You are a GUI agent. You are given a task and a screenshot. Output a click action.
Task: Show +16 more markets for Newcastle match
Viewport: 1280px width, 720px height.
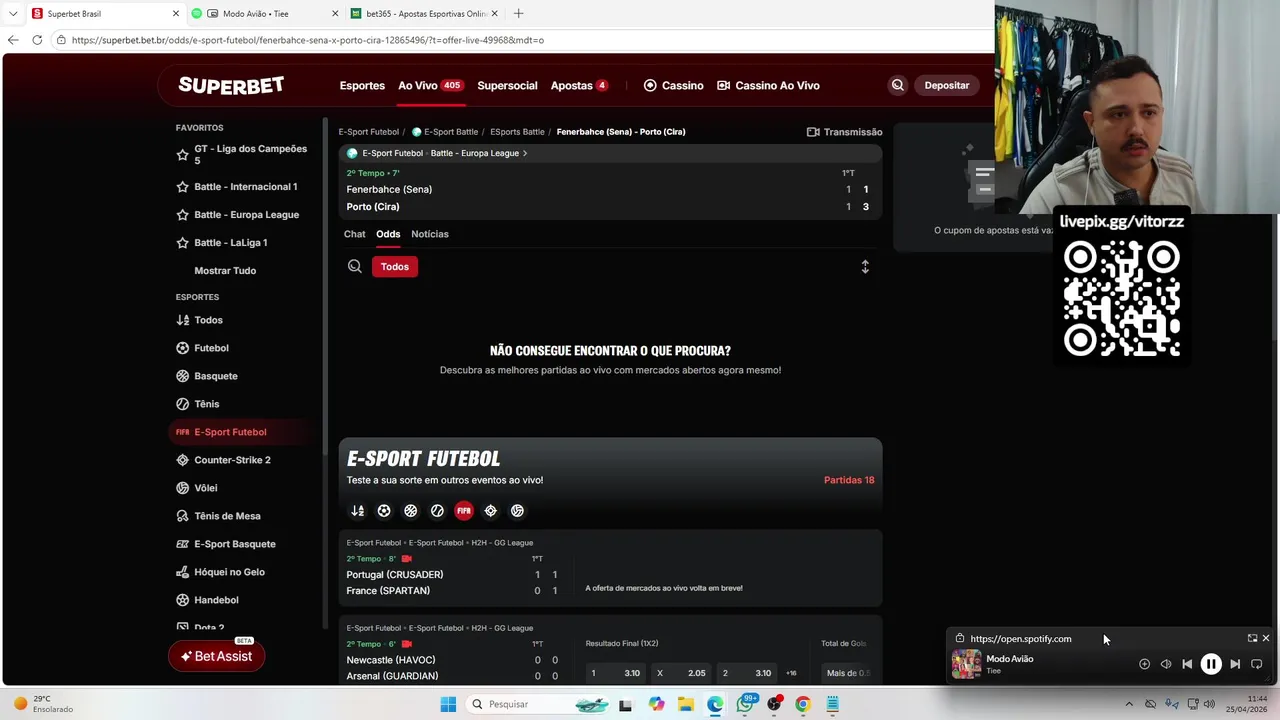point(791,673)
